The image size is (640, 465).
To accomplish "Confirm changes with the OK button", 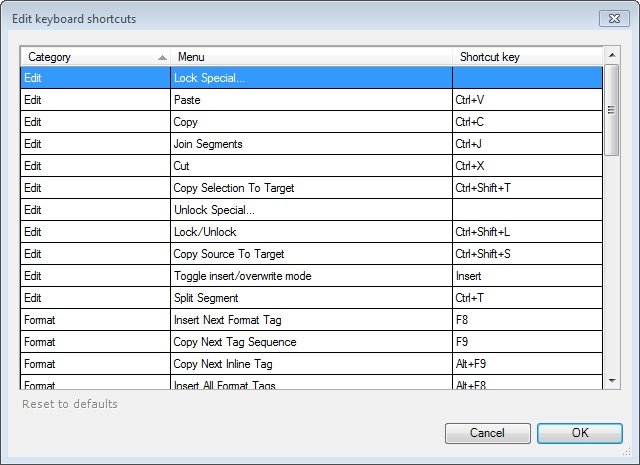I will coord(579,434).
